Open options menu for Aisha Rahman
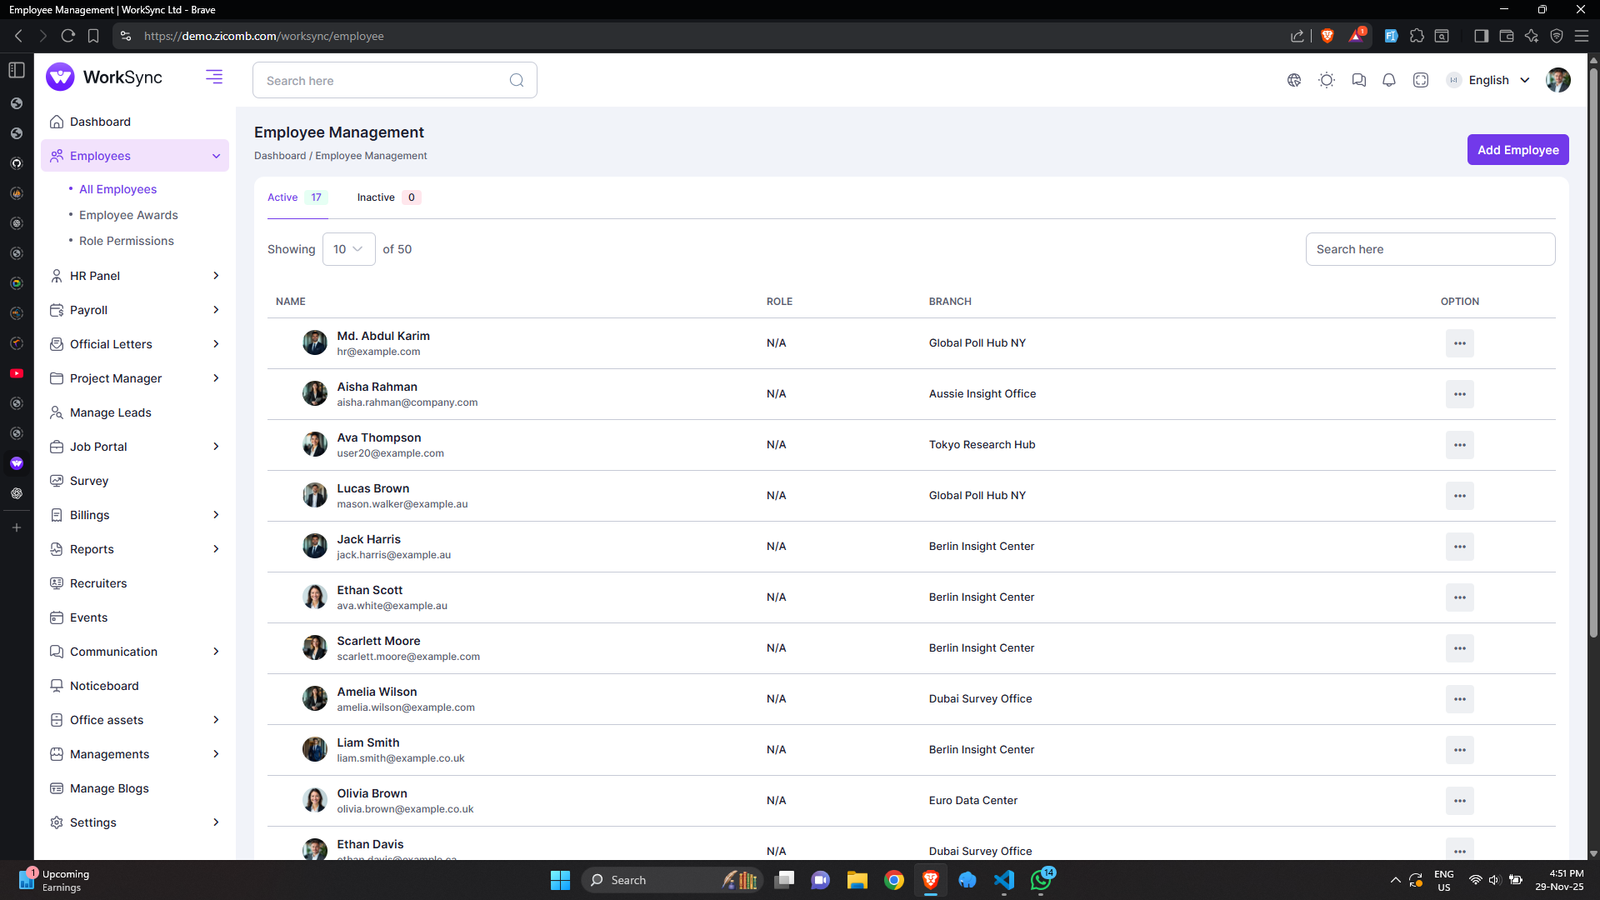Viewport: 1600px width, 900px height. [1460, 394]
